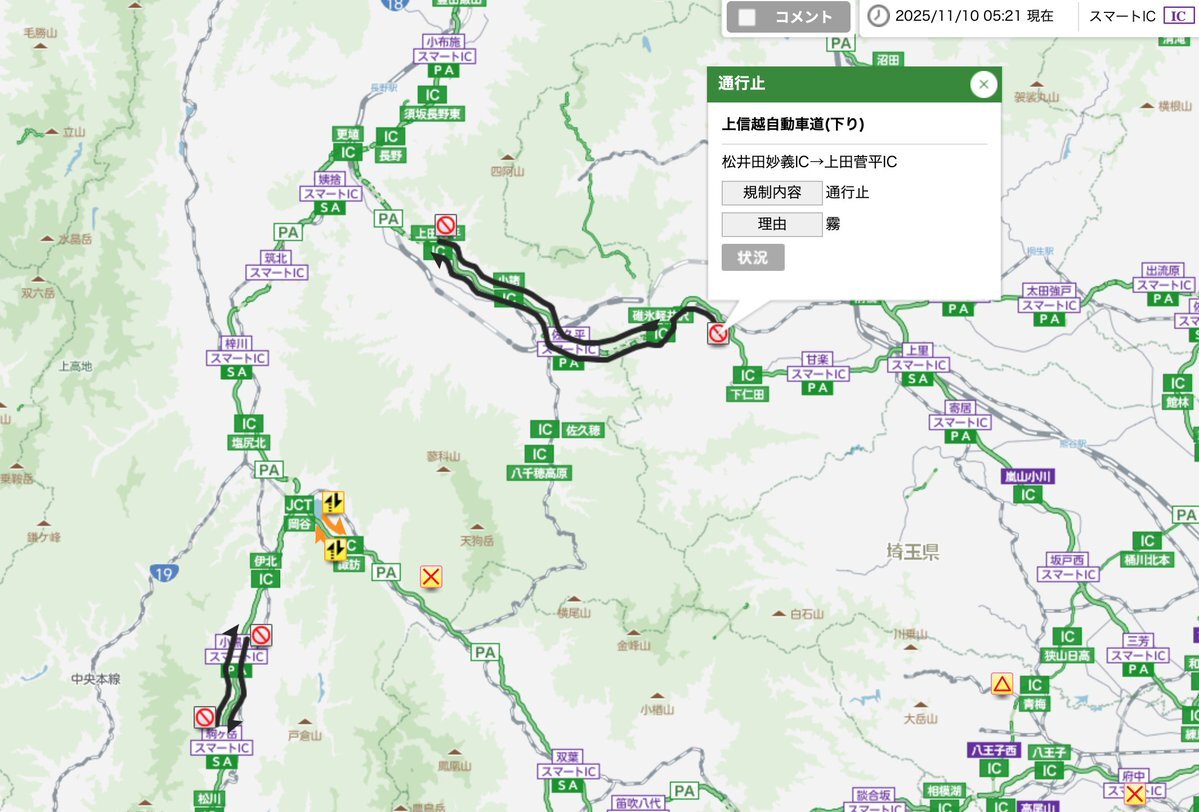Click the 理由 label button
1199x812 pixels.
pos(772,224)
